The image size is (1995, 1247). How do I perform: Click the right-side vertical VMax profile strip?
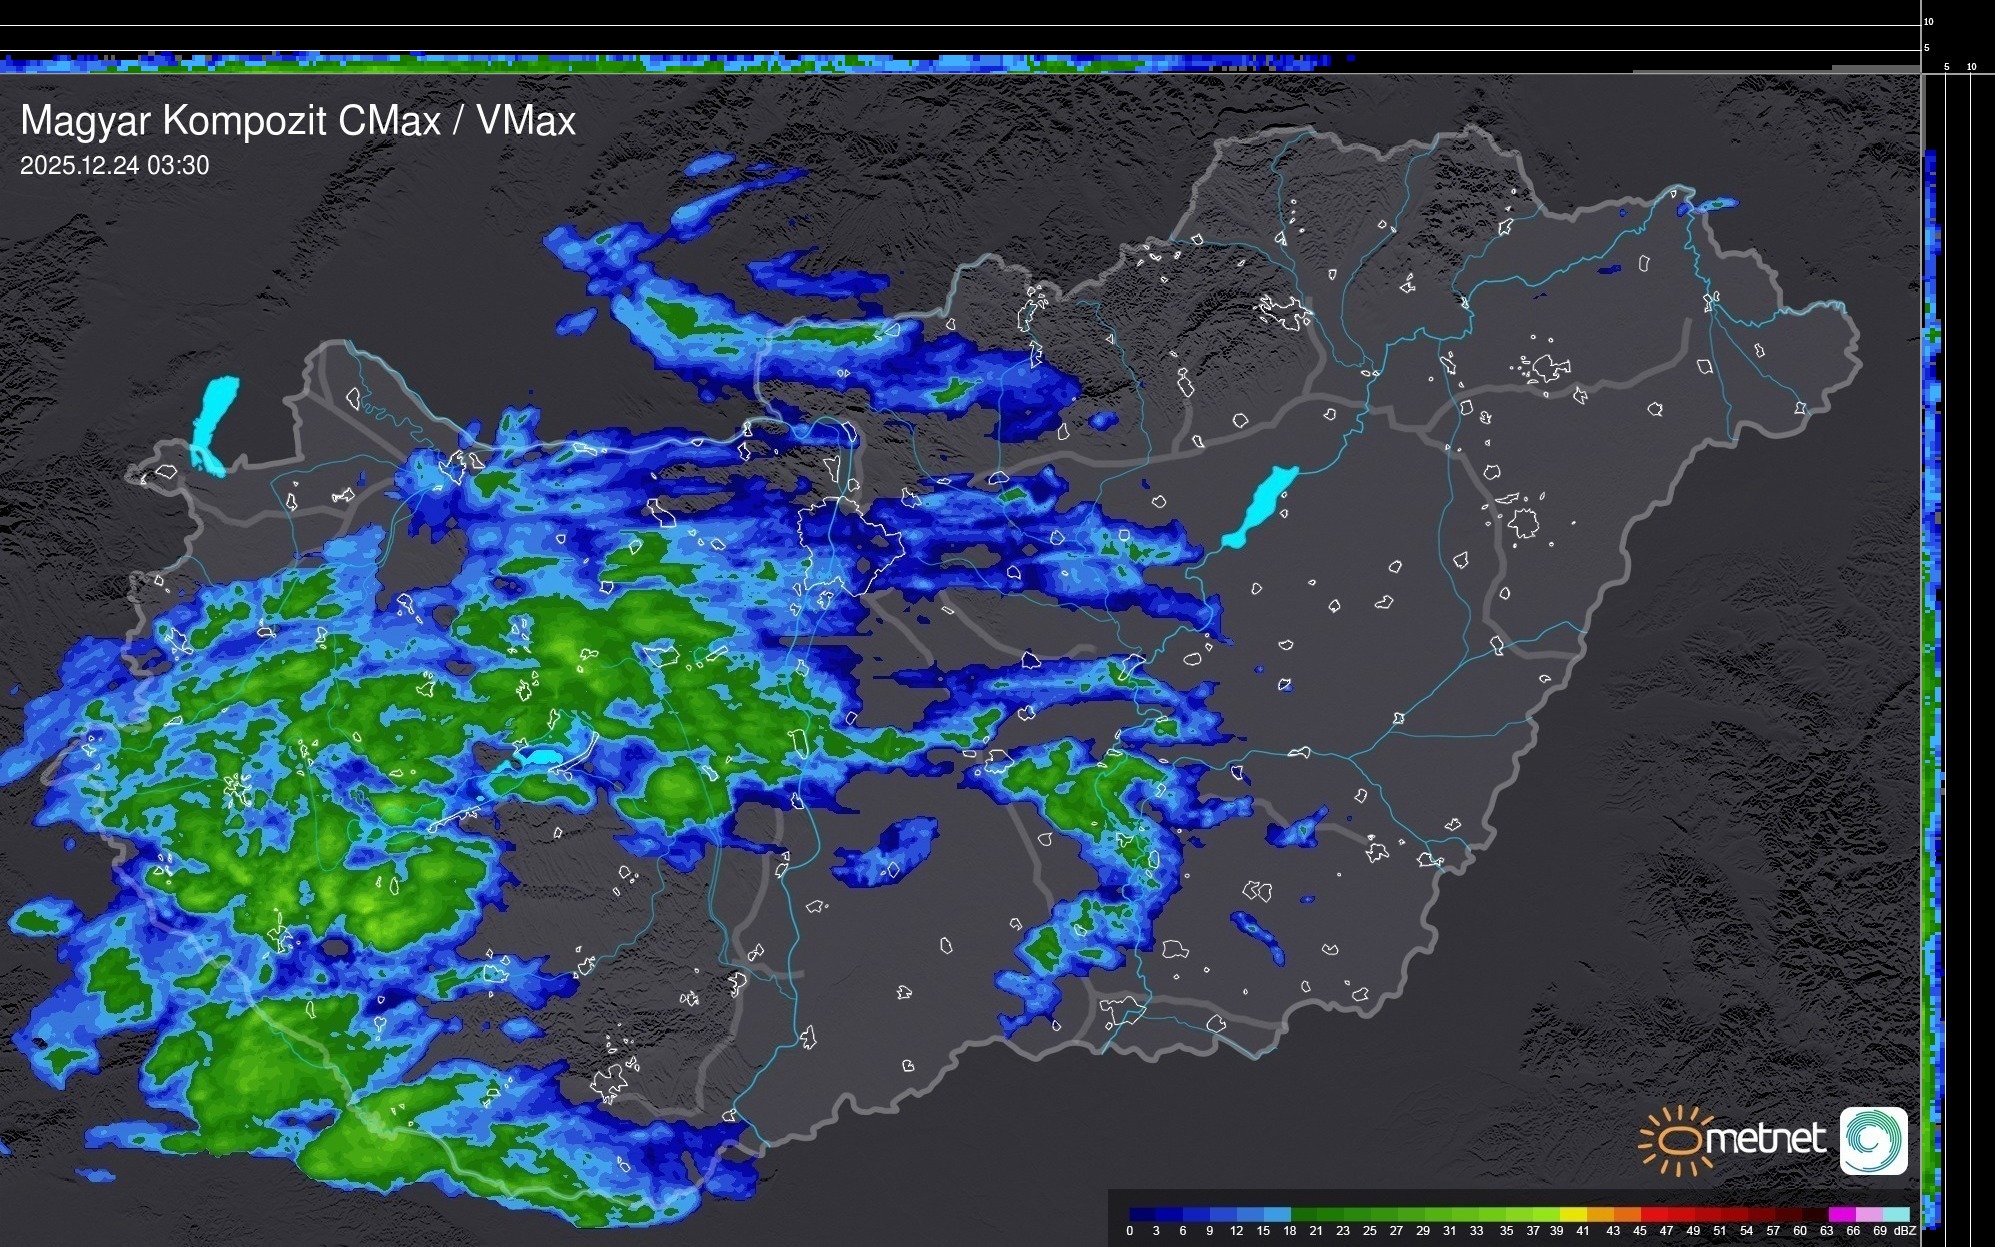(x=1931, y=650)
